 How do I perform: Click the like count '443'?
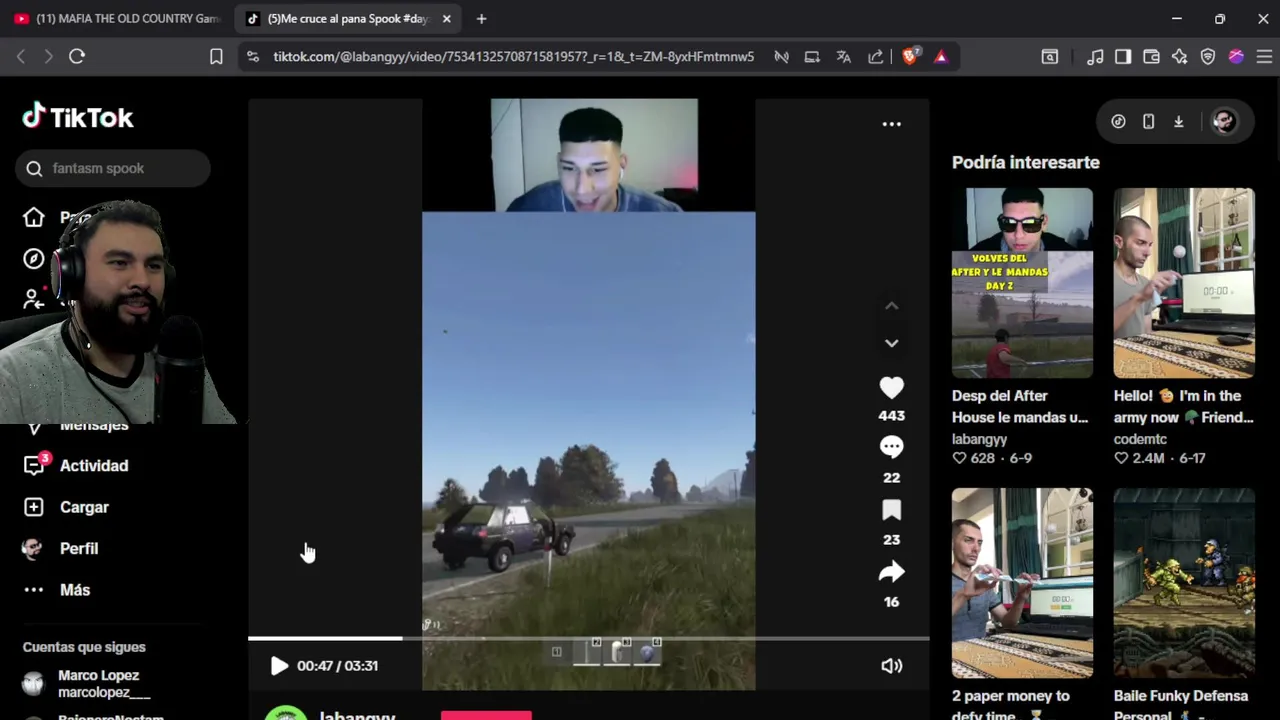pos(891,415)
